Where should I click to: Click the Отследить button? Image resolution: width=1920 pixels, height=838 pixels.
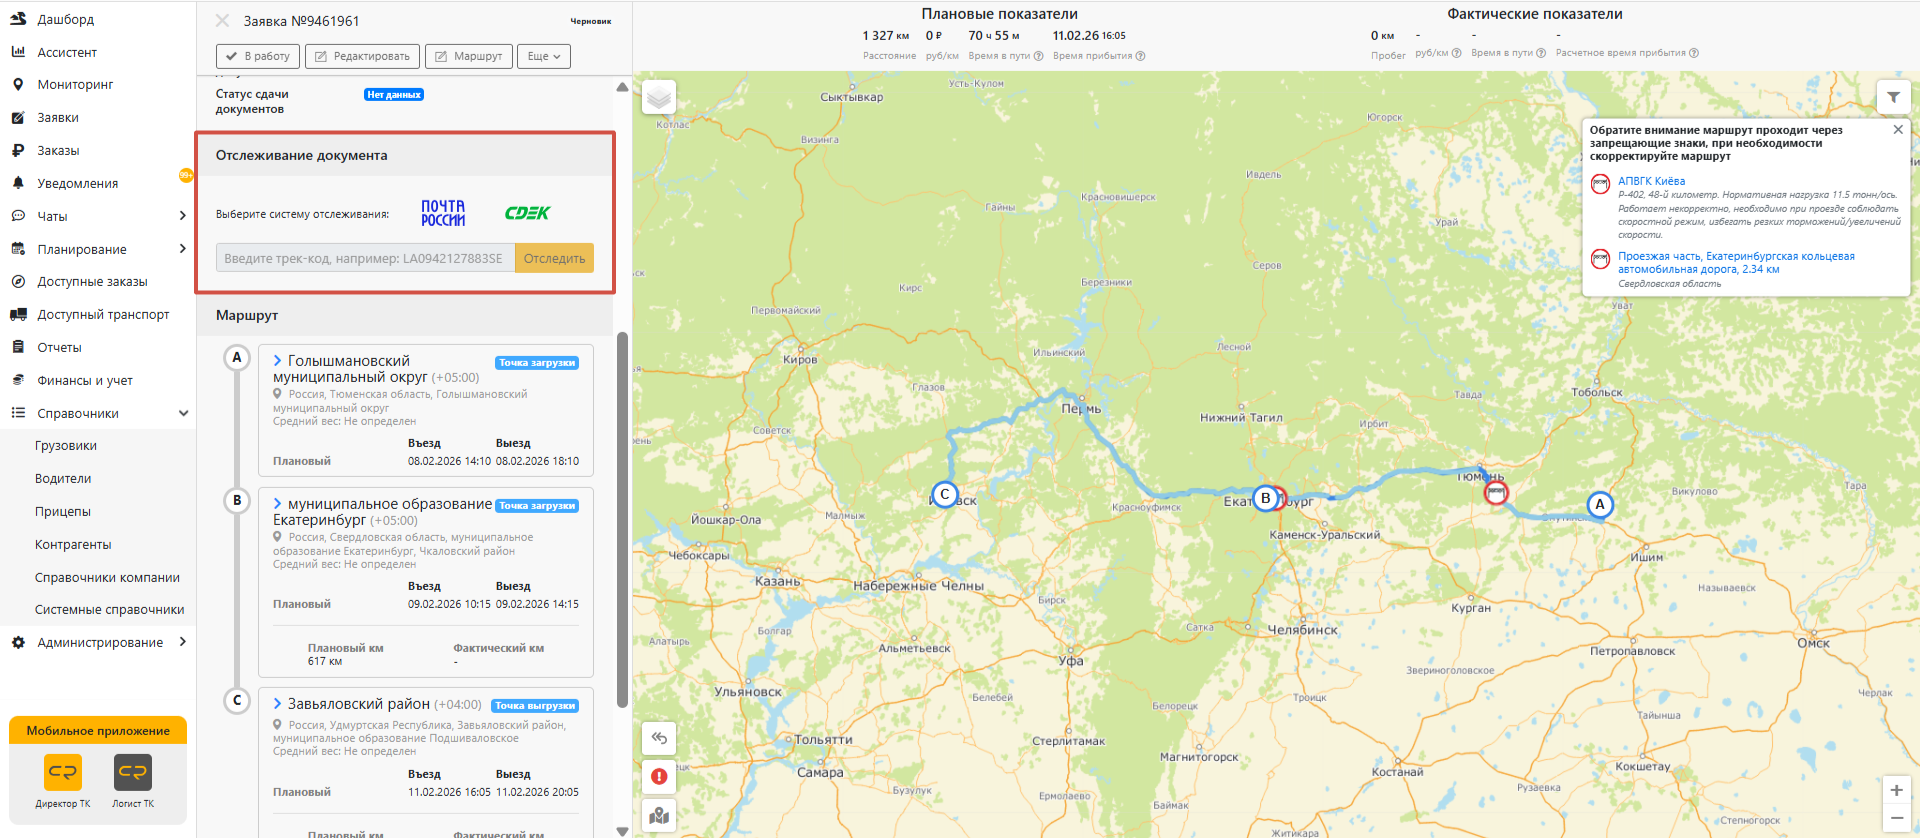[x=554, y=258]
